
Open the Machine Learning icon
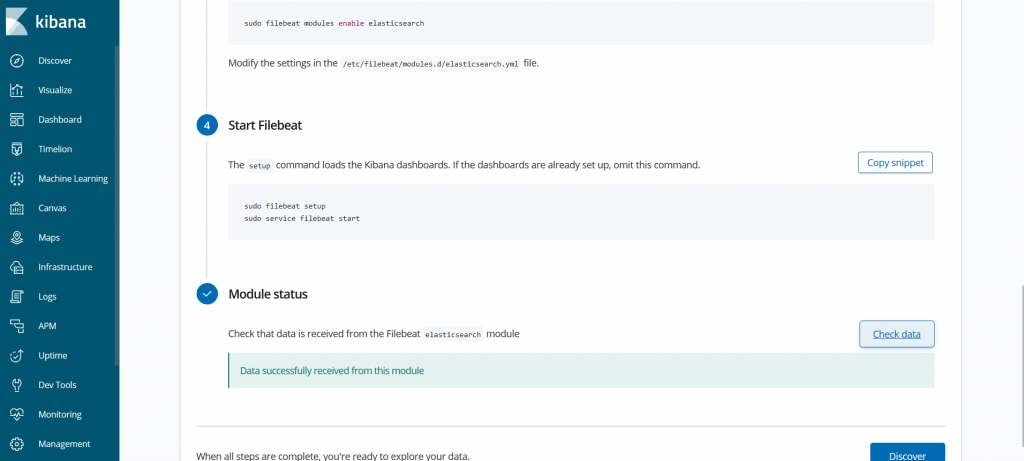[17, 178]
